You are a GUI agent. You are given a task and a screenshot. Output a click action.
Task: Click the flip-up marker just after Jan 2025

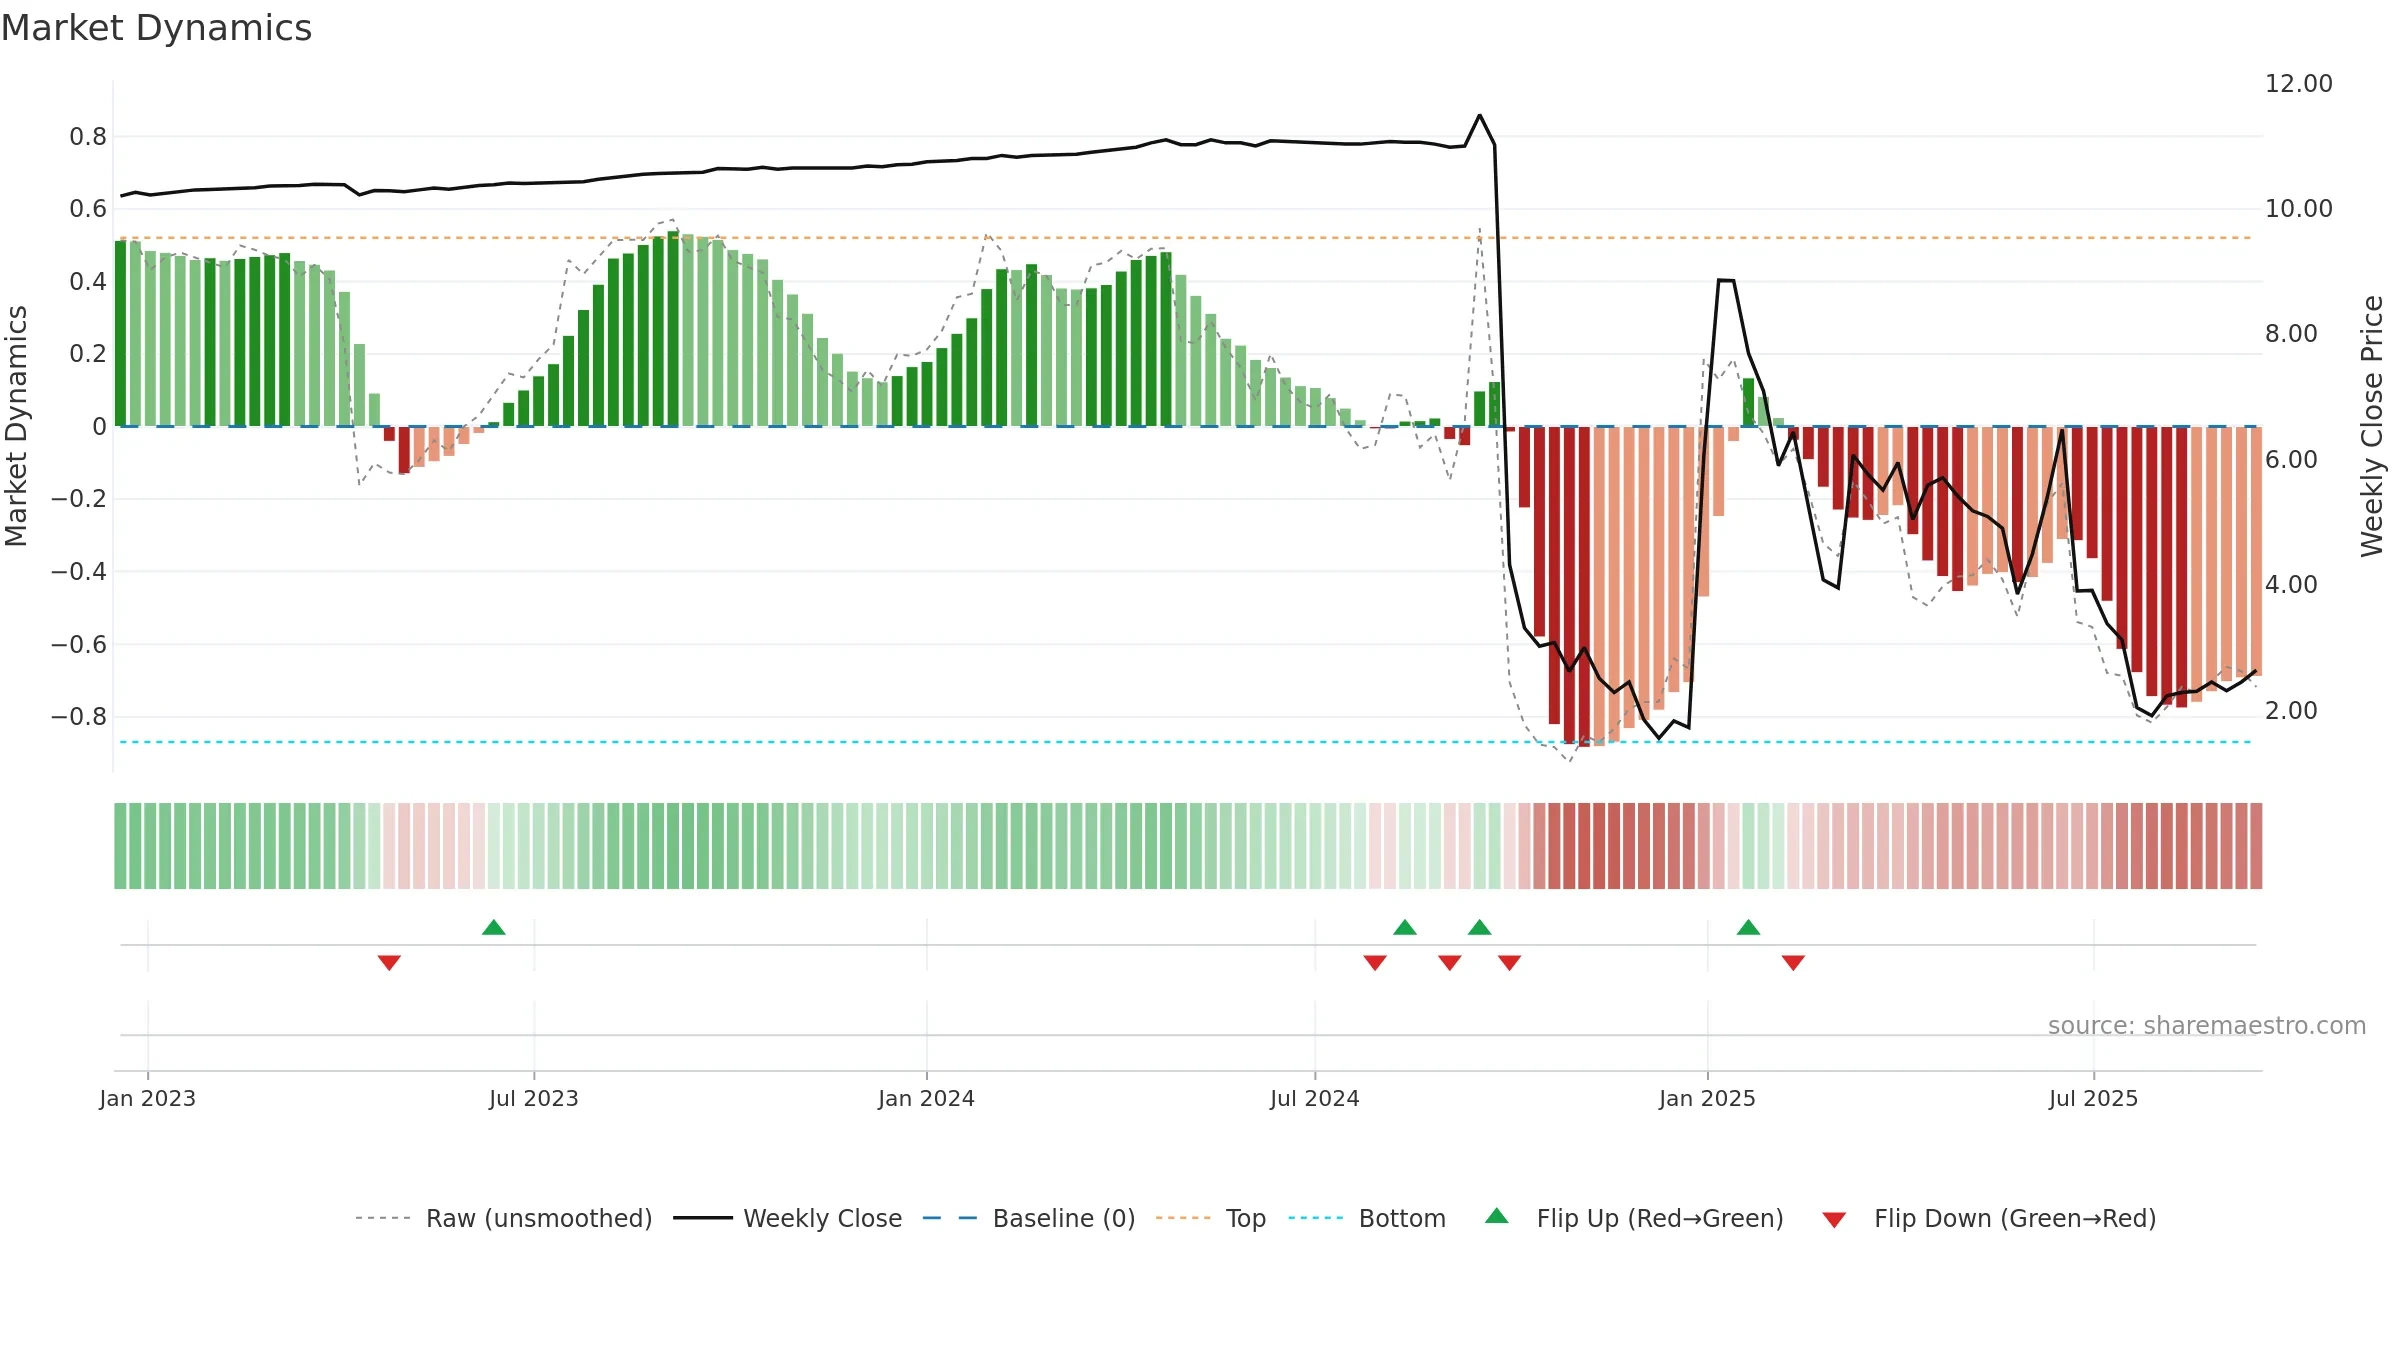coord(1748,927)
